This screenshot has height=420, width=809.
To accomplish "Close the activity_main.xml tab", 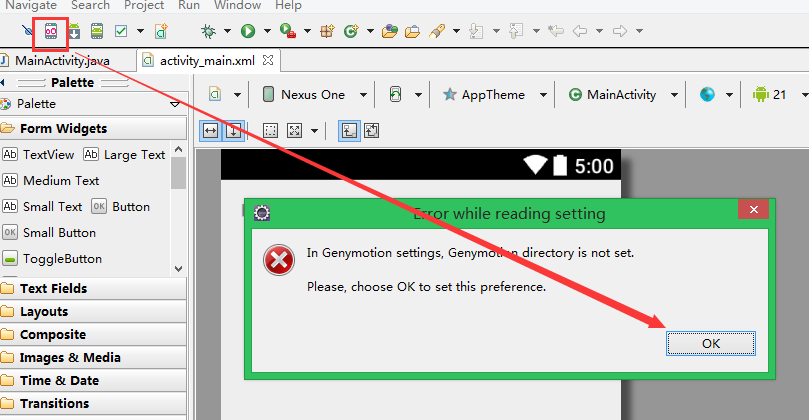I will click(268, 60).
